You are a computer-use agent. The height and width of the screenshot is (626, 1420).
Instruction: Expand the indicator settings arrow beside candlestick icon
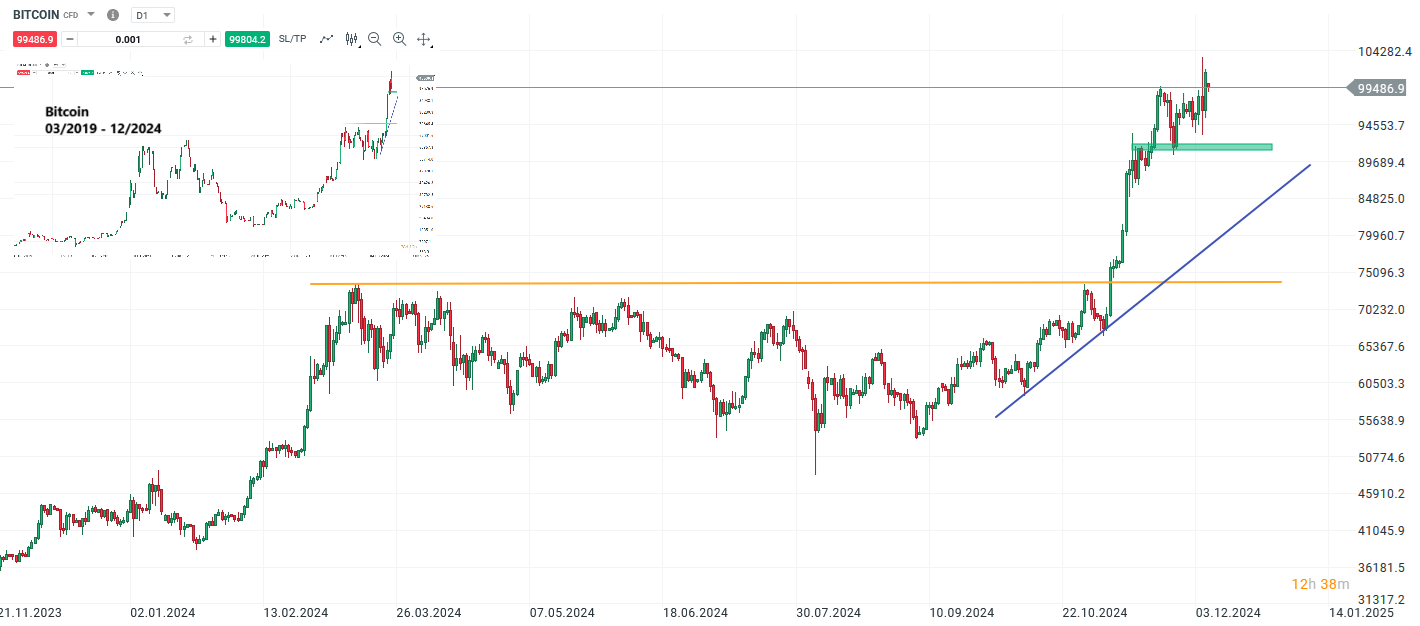(x=360, y=45)
